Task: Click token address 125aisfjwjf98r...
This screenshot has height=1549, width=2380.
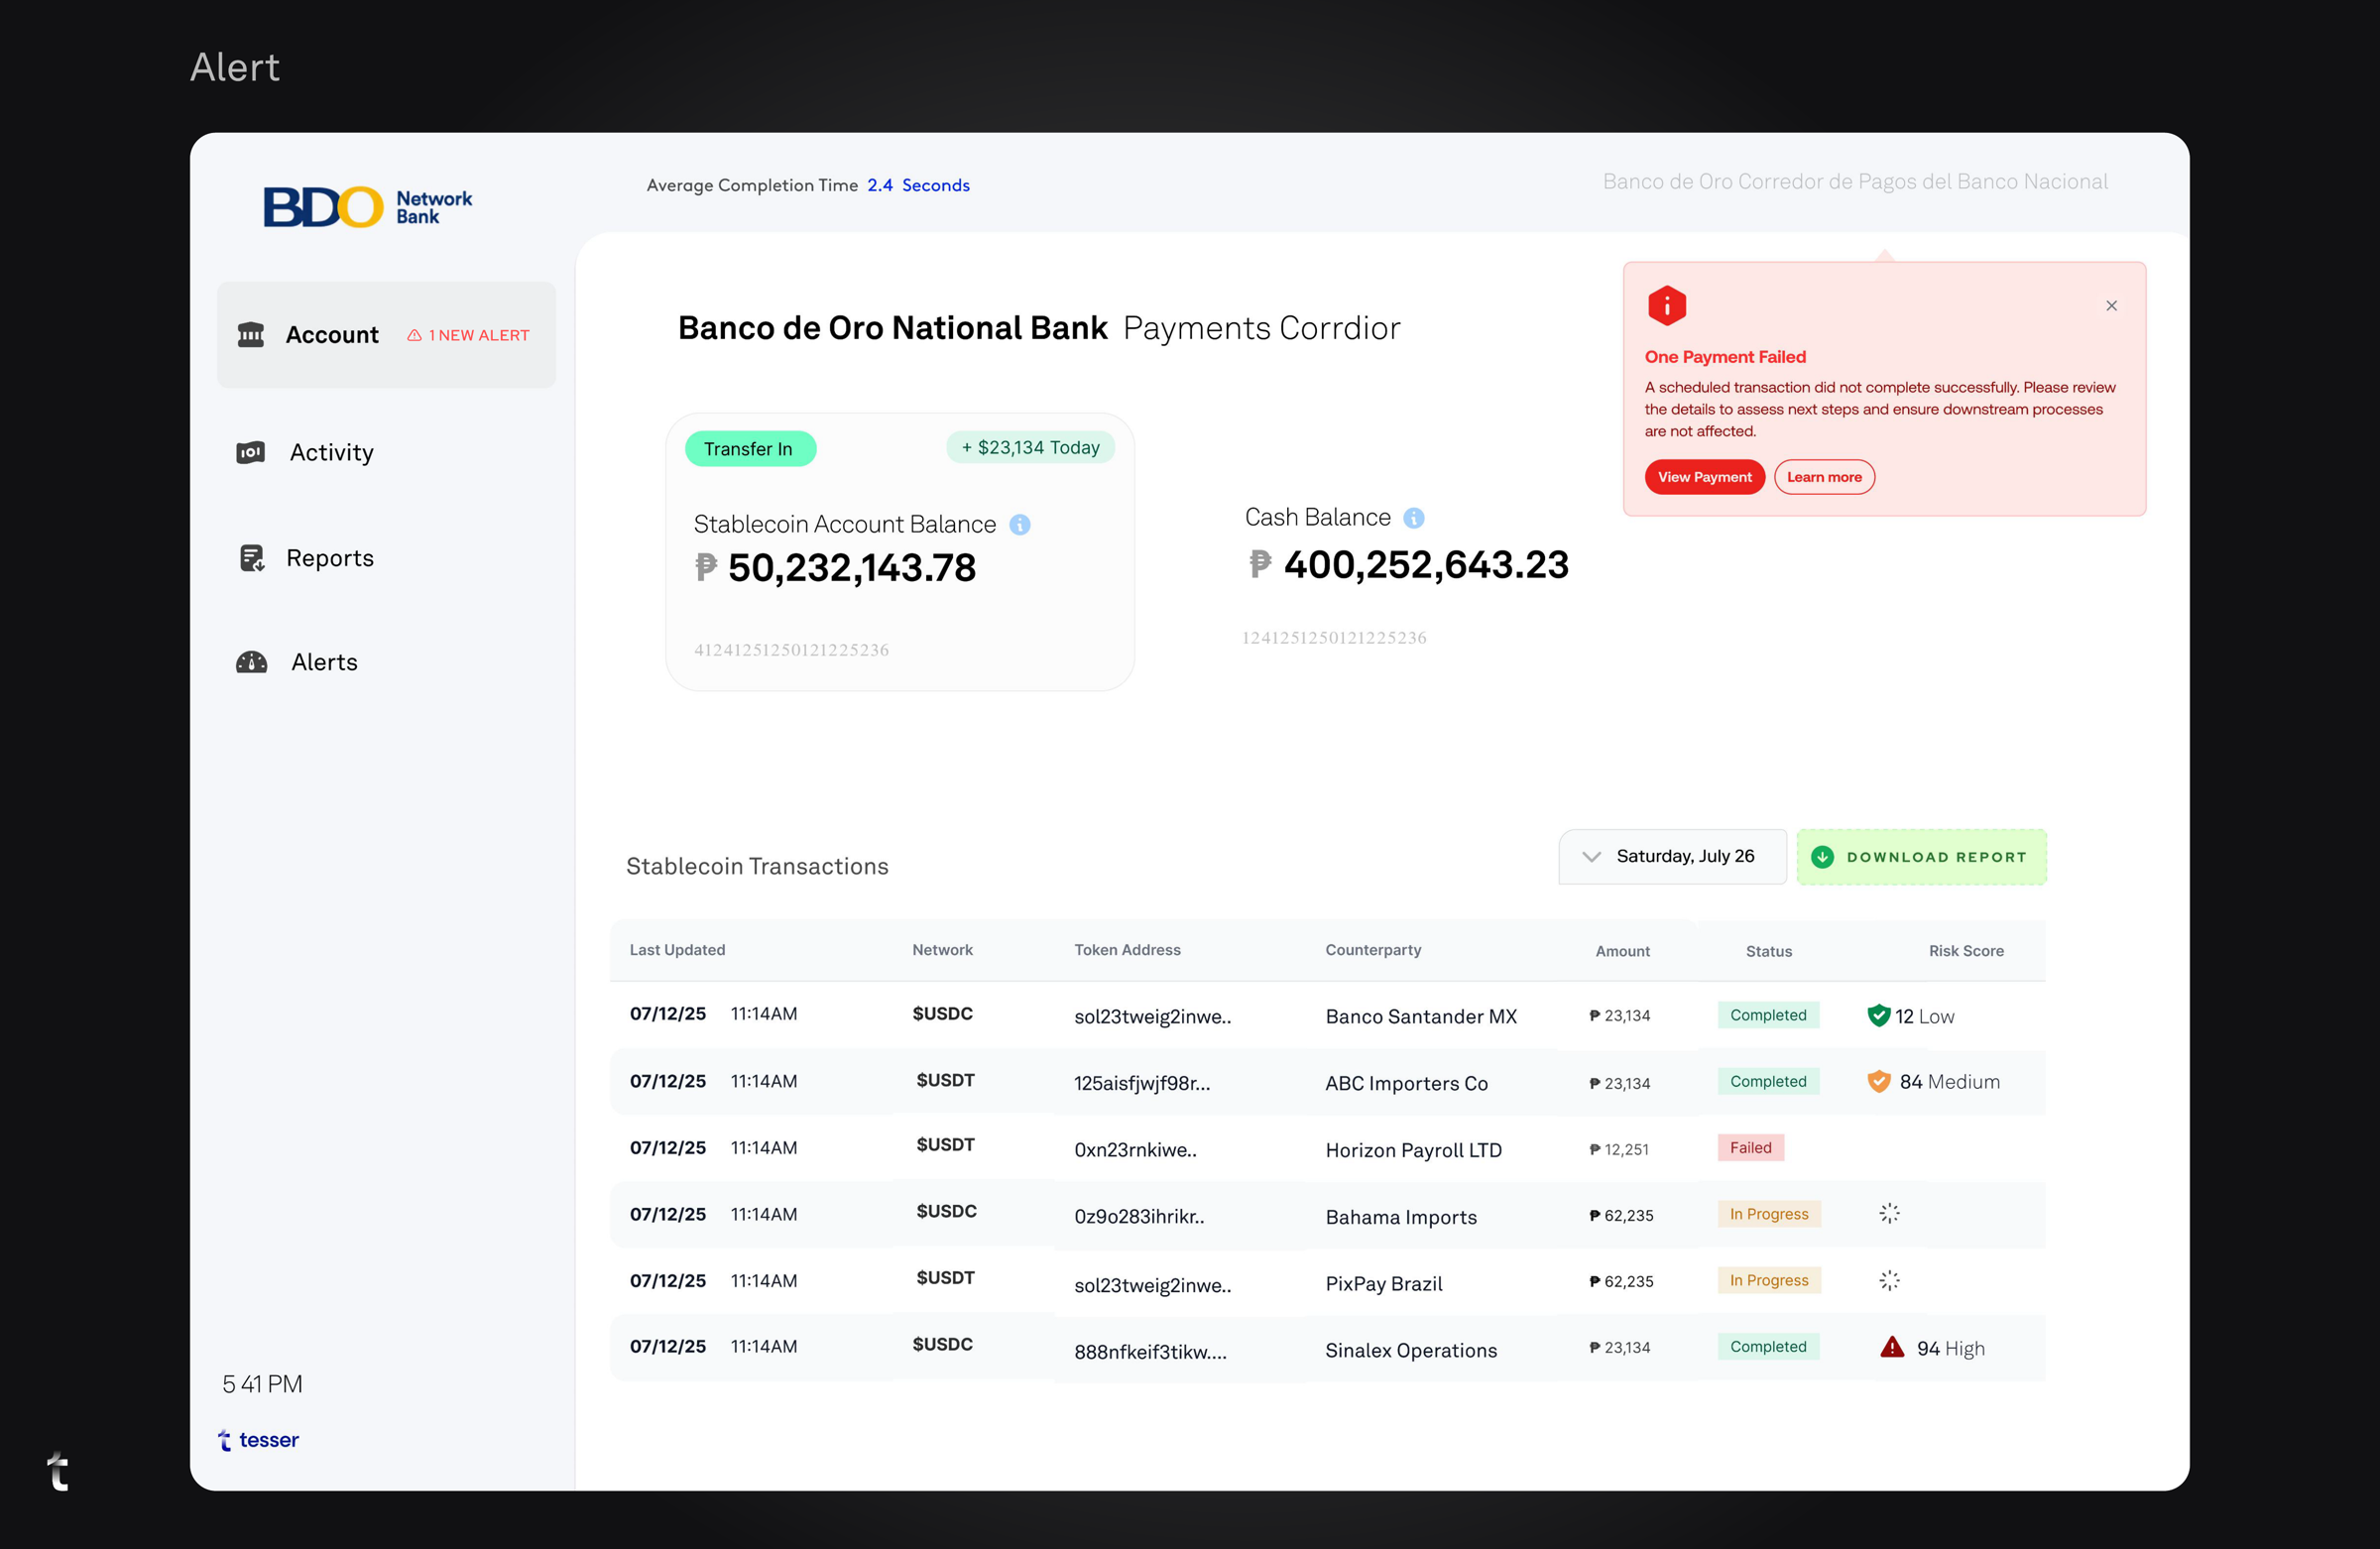Action: pyautogui.click(x=1142, y=1083)
